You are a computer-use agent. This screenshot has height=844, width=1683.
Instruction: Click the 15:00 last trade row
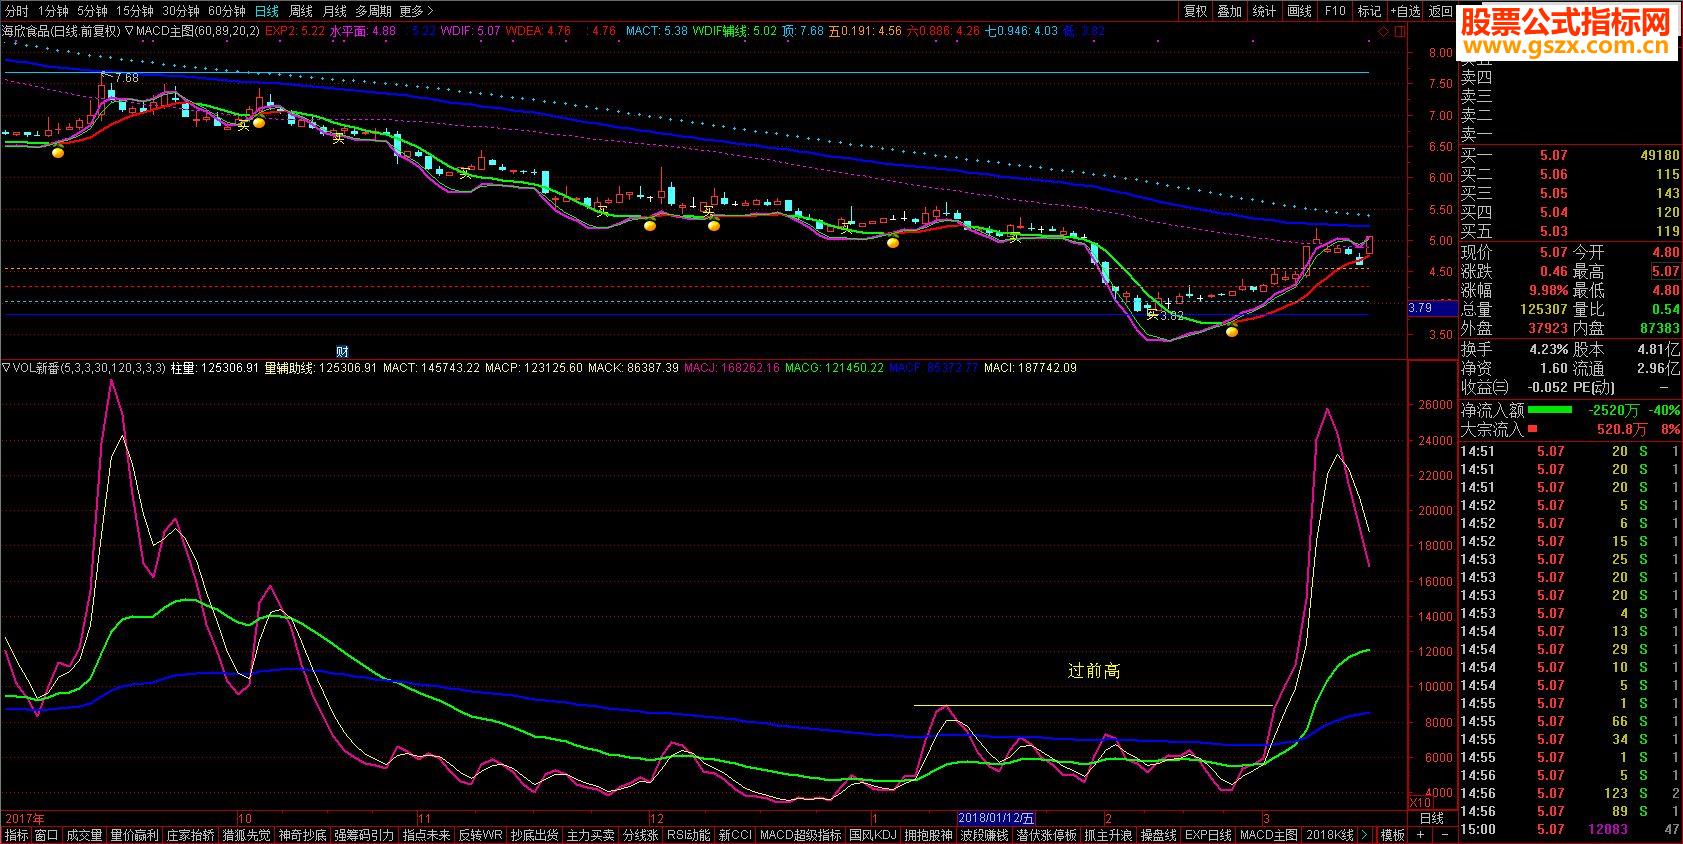tap(1570, 829)
